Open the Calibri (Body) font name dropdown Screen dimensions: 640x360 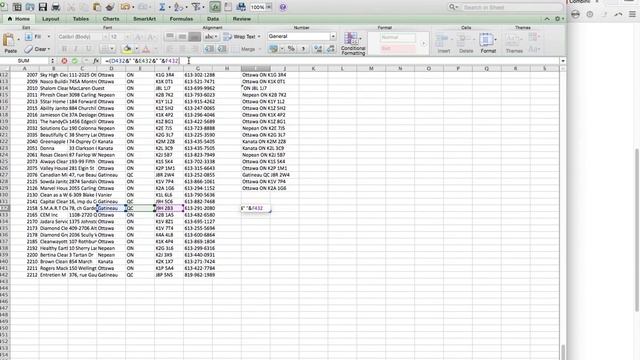(105, 37)
